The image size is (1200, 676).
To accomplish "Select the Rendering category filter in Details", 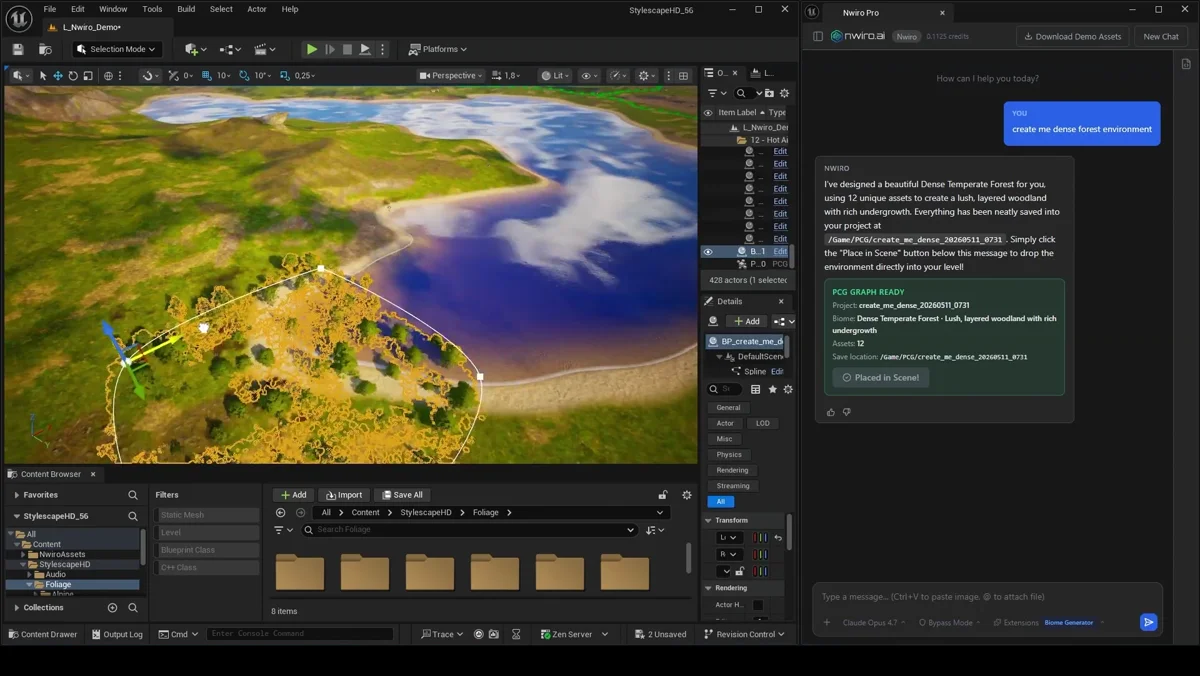I will click(732, 470).
